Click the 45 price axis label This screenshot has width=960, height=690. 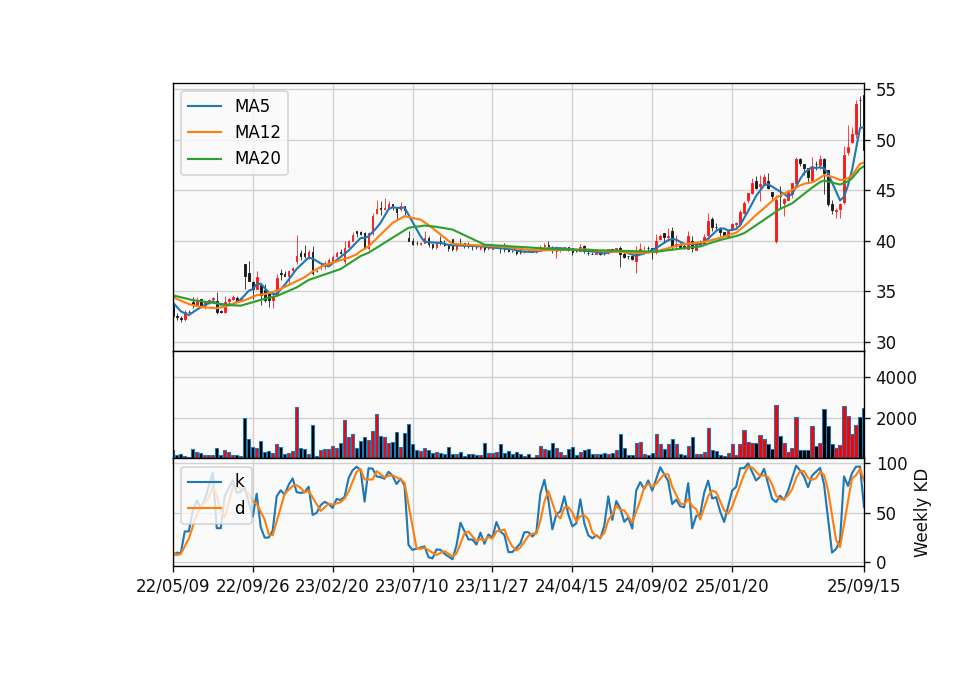pyautogui.click(x=885, y=192)
